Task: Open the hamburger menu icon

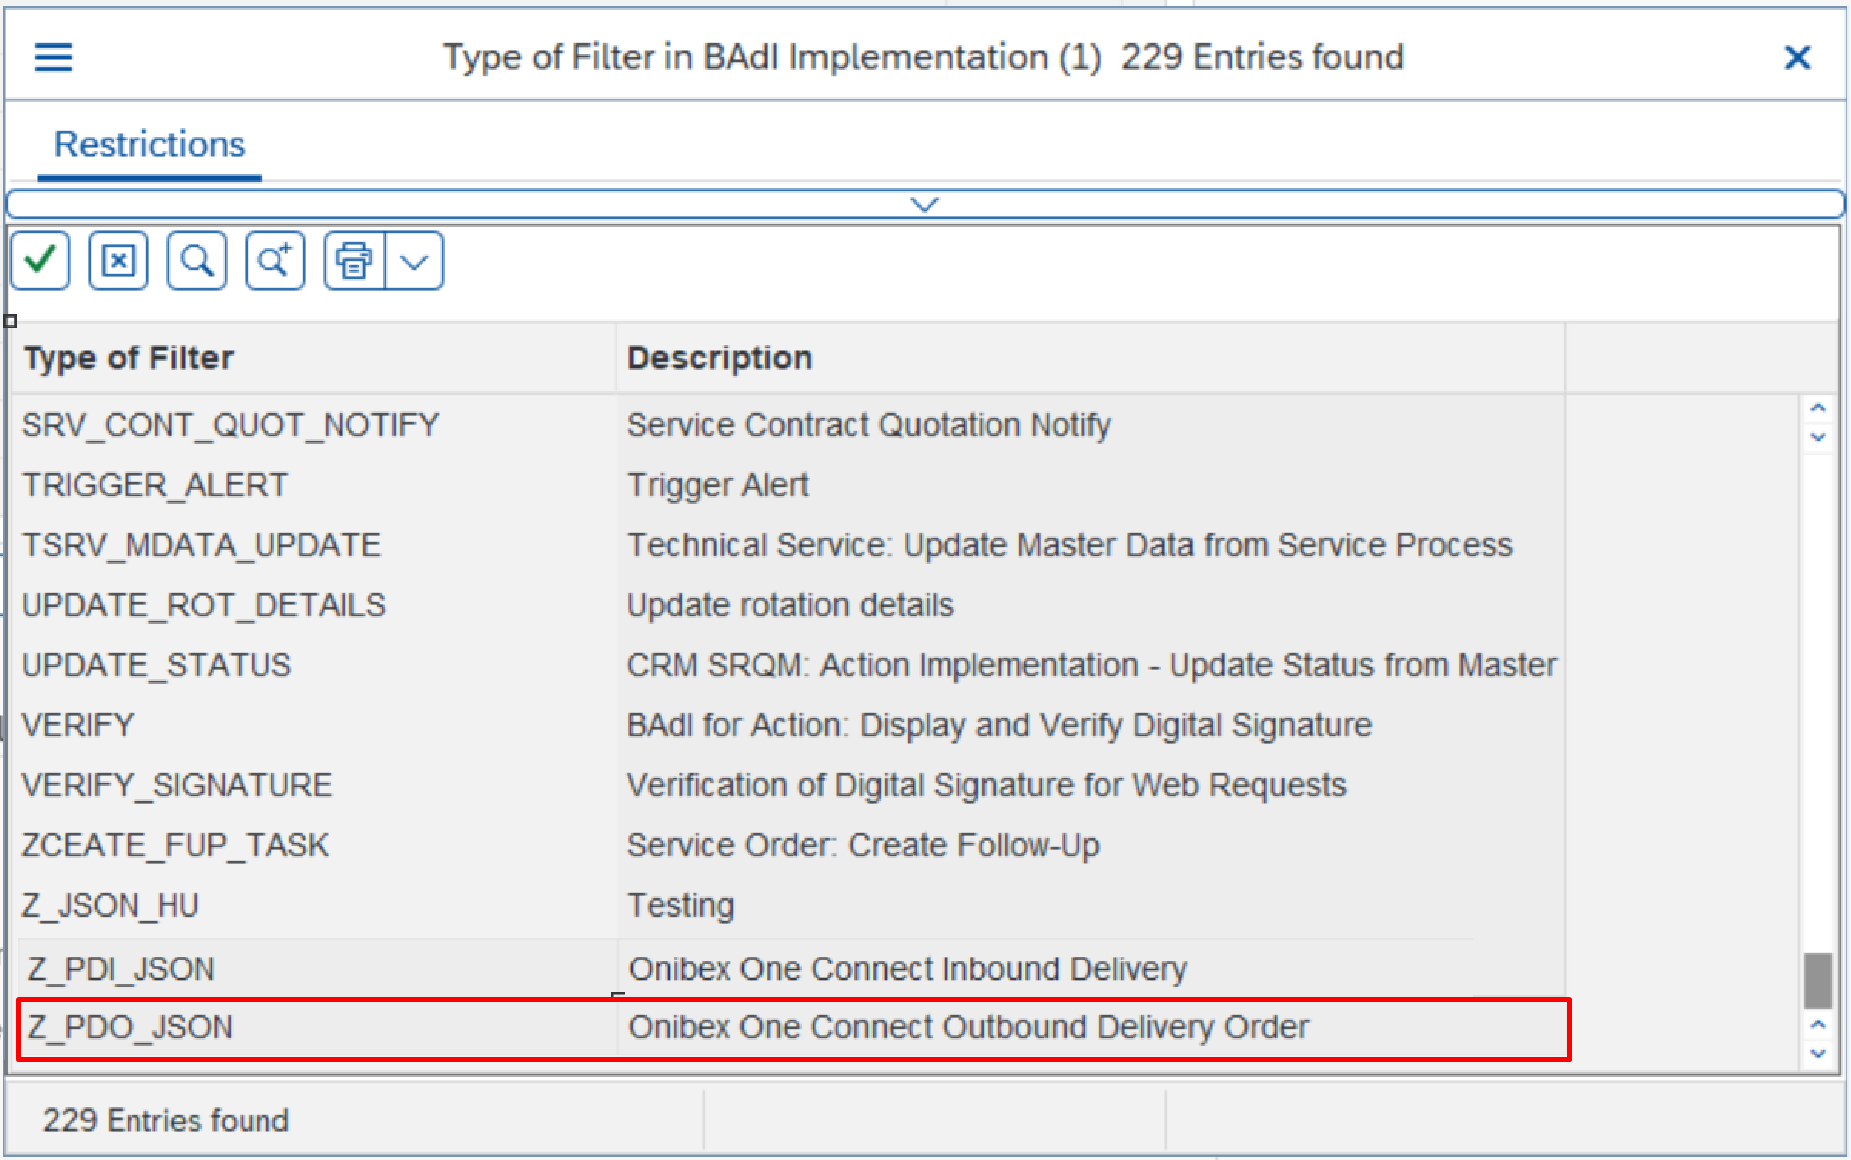Action: tap(53, 57)
